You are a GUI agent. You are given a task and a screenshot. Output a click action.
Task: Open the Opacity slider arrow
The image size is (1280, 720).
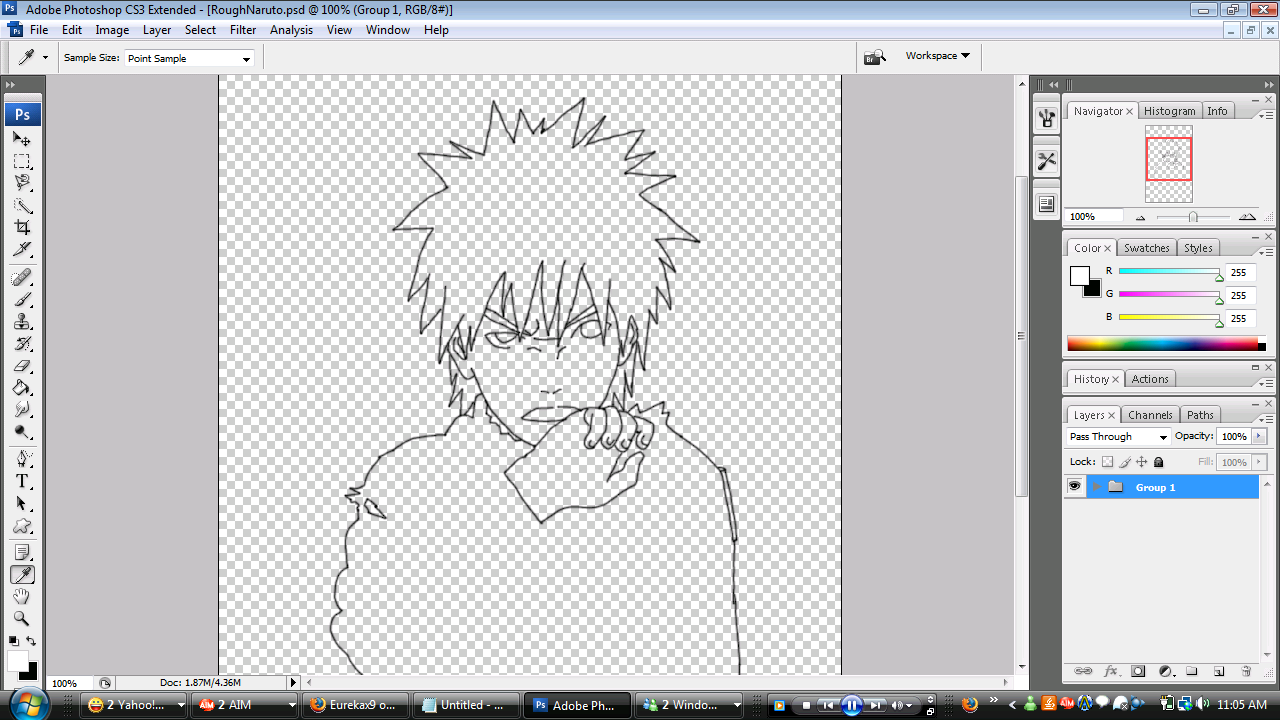click(1259, 437)
